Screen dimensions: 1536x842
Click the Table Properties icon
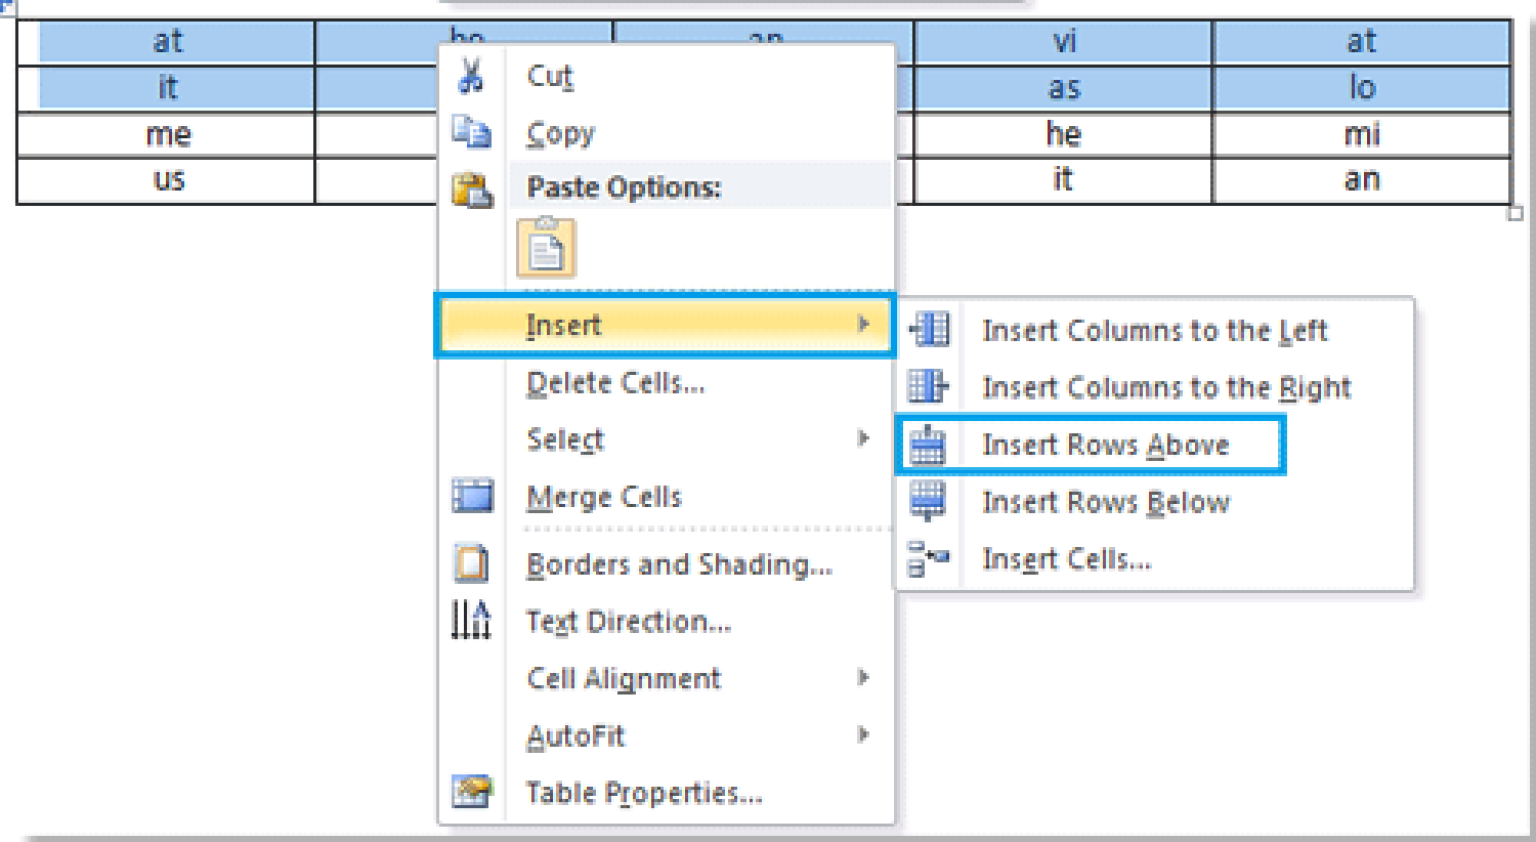[x=470, y=791]
